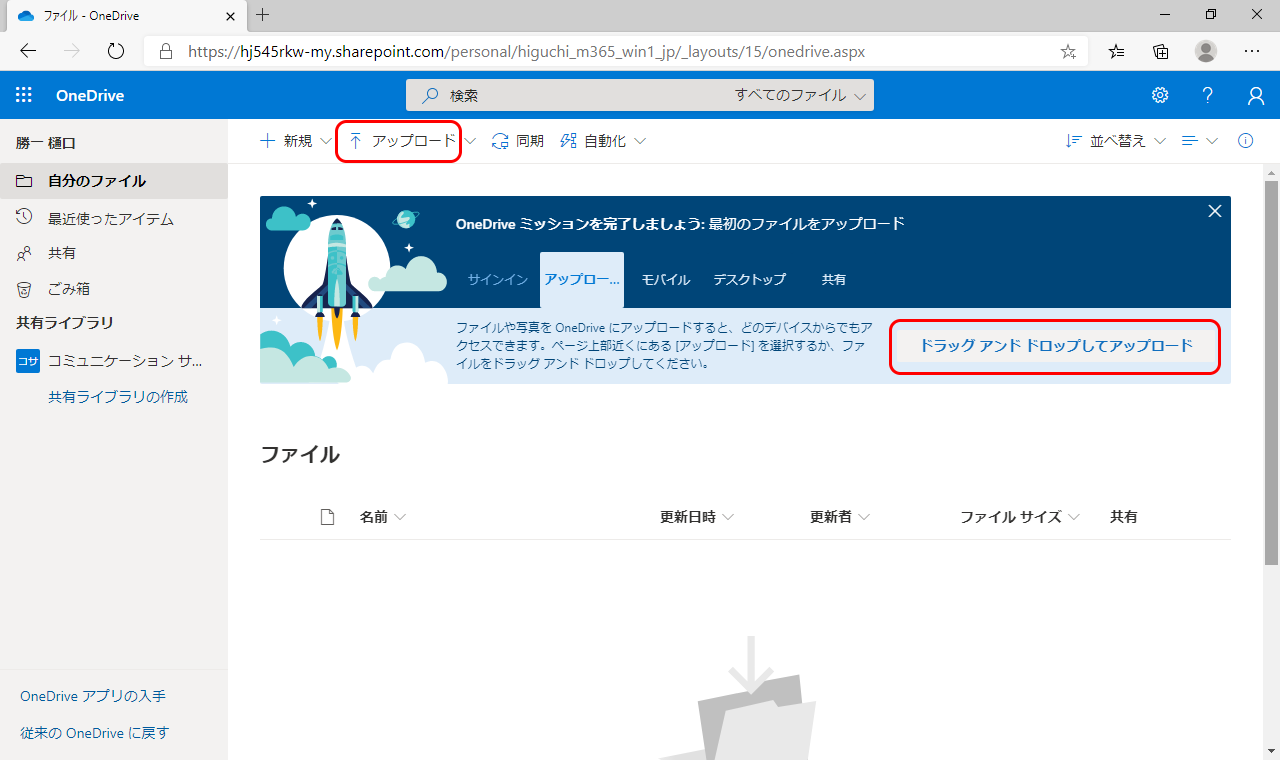The height and width of the screenshot is (760, 1280).
Task: Open the browser profile avatar
Action: point(1206,51)
